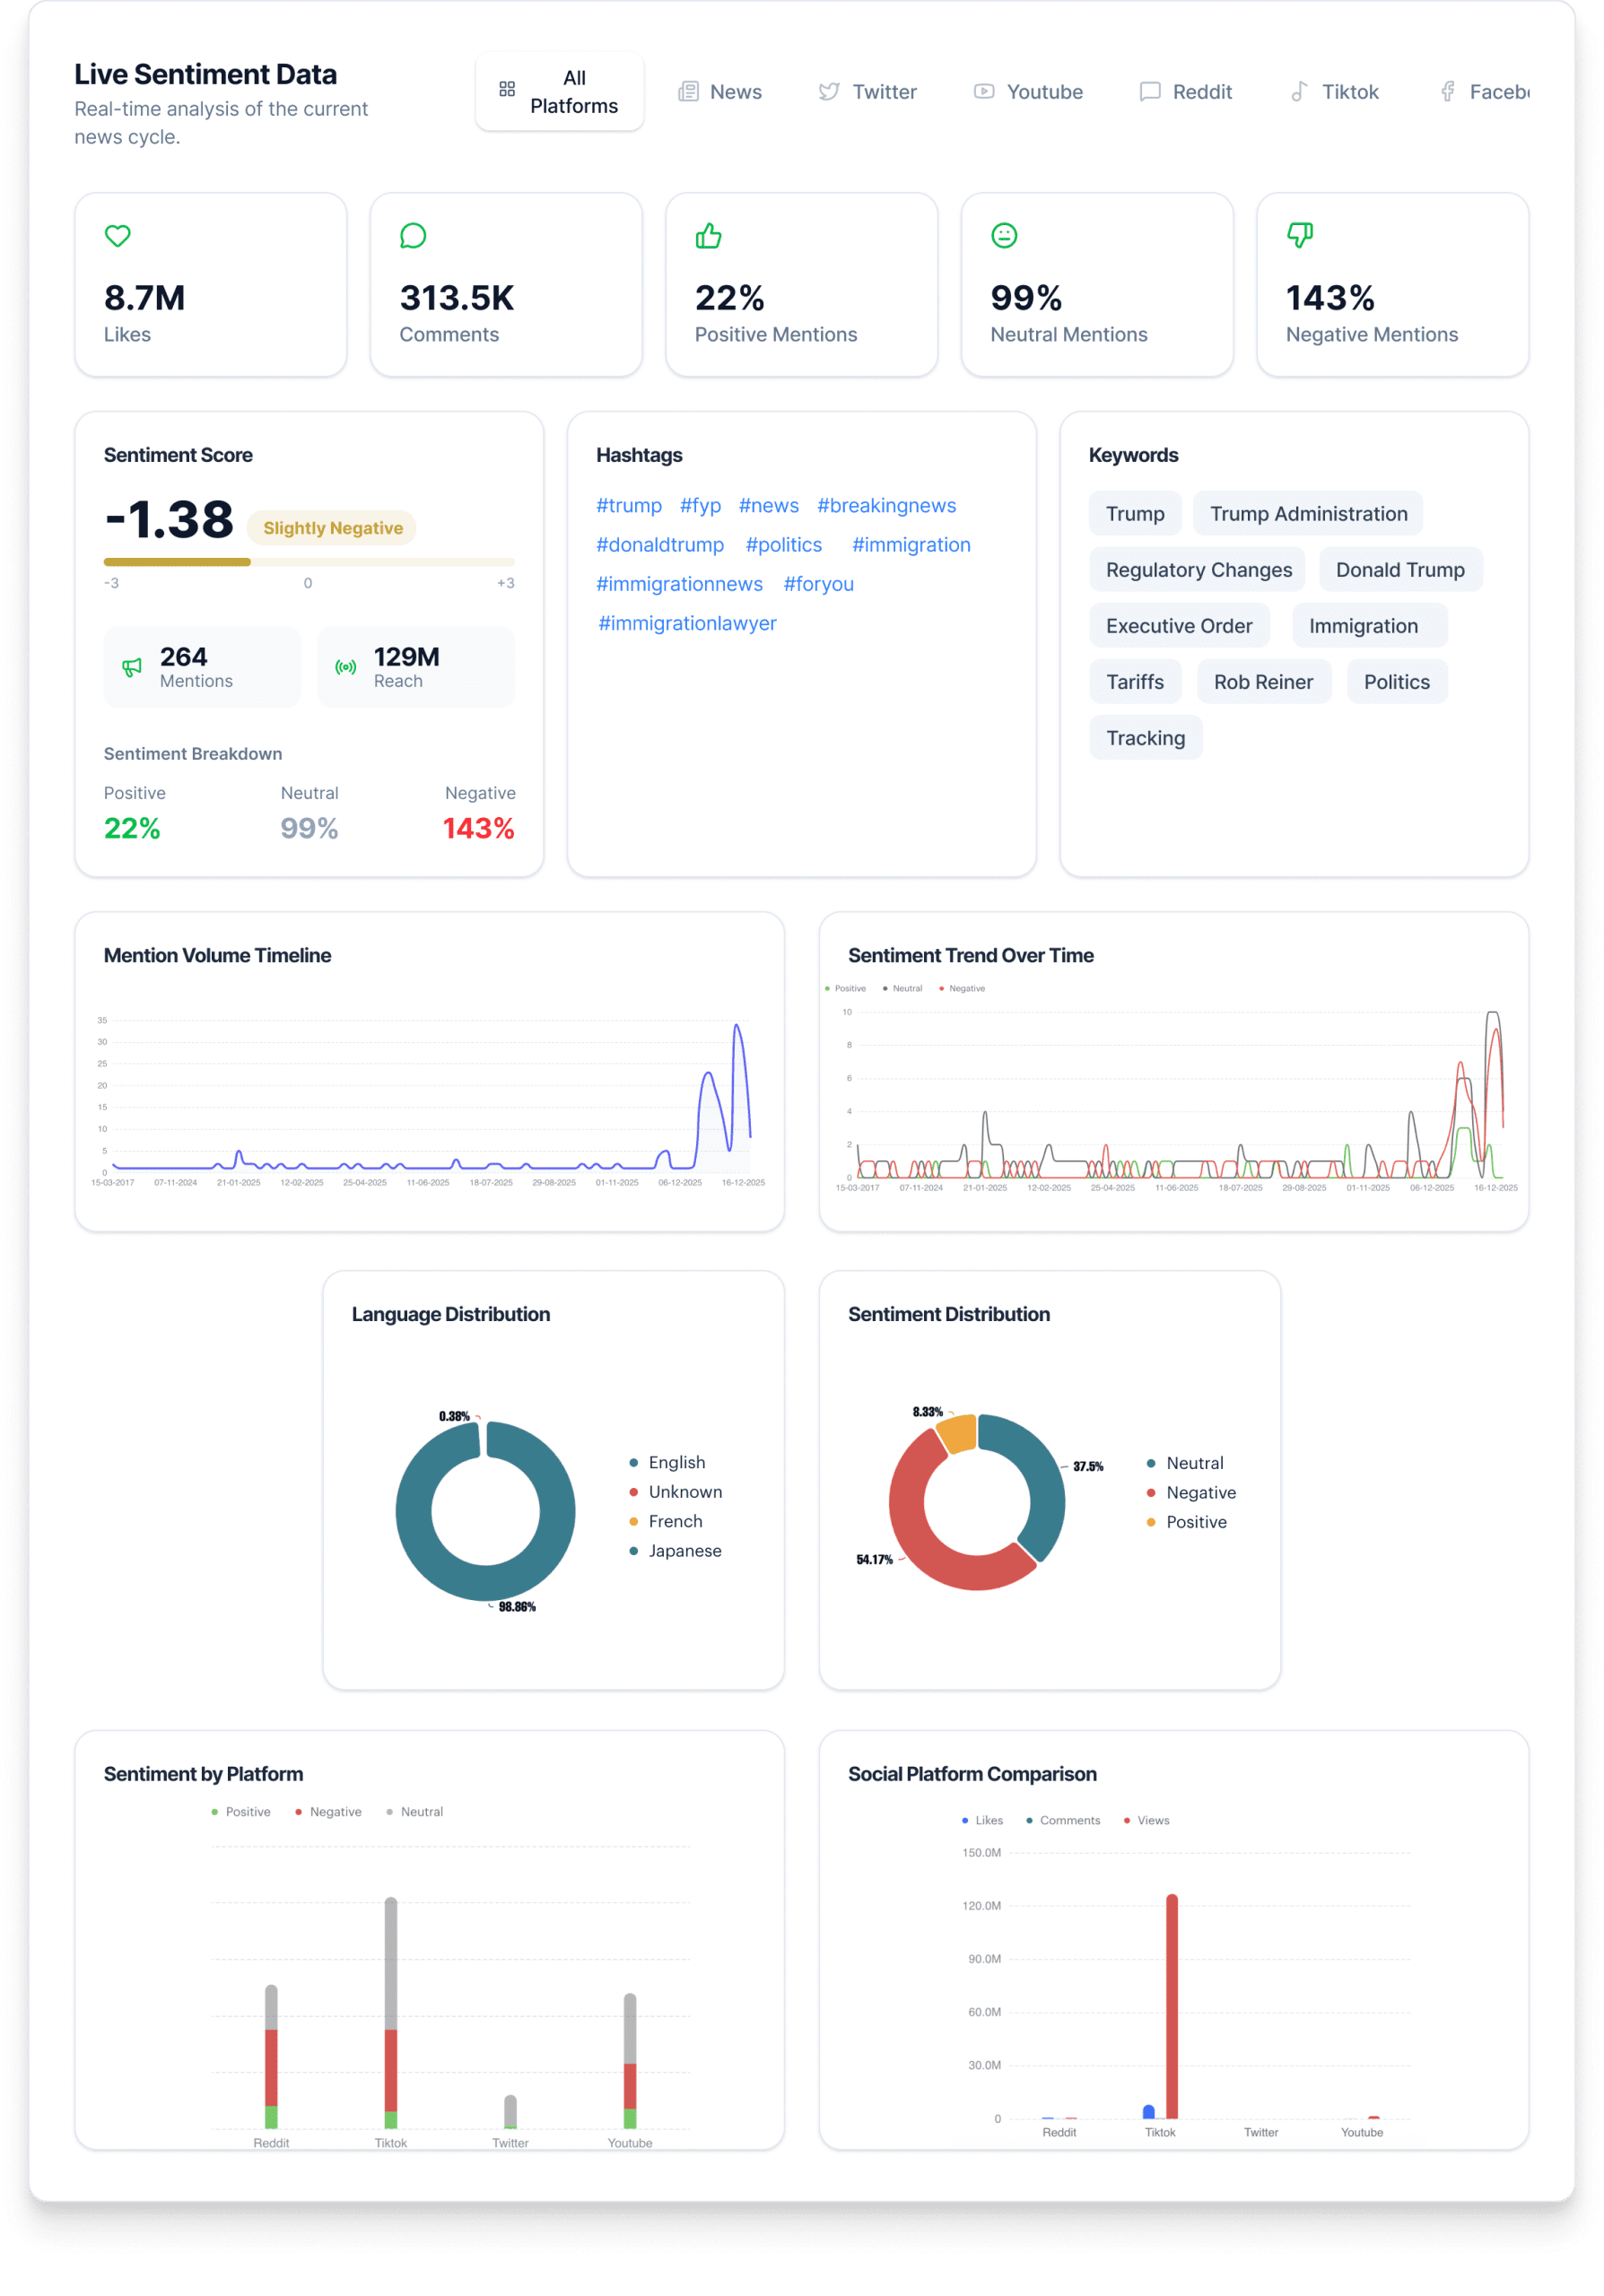Click the megaphone icon beside Mentions
Image resolution: width=1604 pixels, height=2296 pixels.
click(132, 667)
